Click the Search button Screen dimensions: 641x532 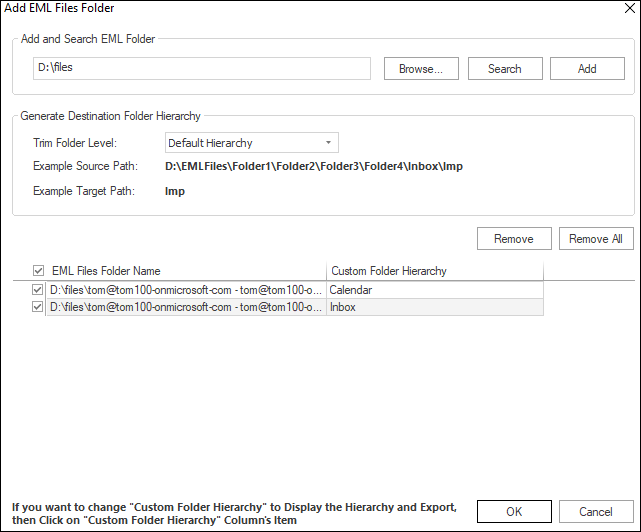pyautogui.click(x=505, y=69)
